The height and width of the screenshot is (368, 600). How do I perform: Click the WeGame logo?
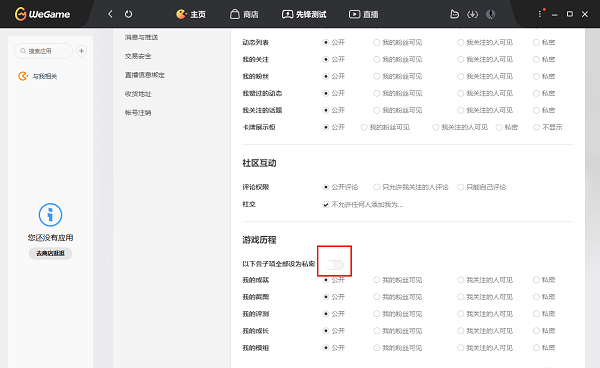(x=42, y=14)
